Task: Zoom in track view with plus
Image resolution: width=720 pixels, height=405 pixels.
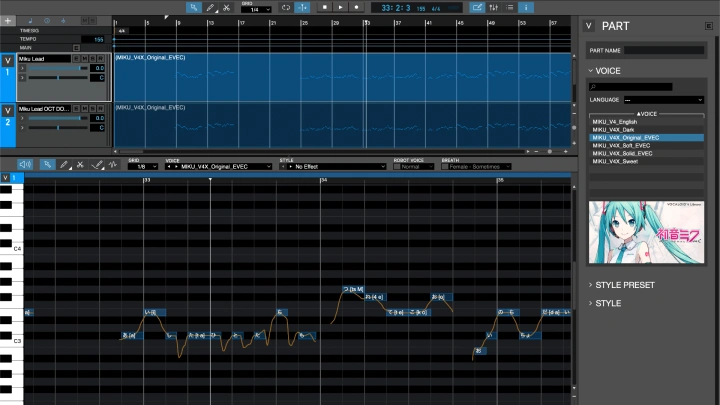Action: pos(566,152)
